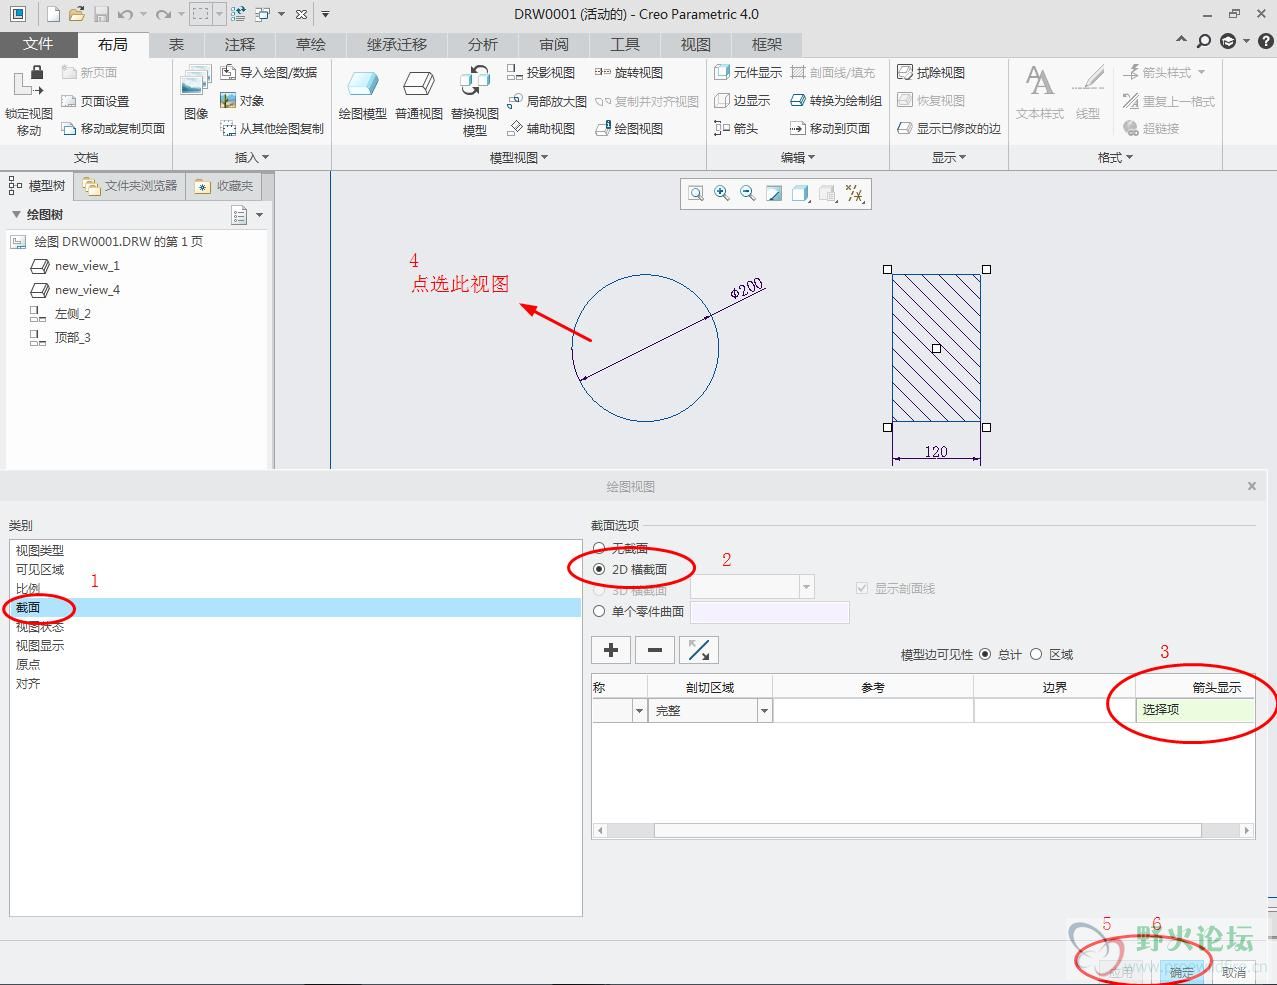Screen dimensions: 1277x985
Task: Expand the Model Views (模型视图) group dropdown
Action: (x=519, y=157)
